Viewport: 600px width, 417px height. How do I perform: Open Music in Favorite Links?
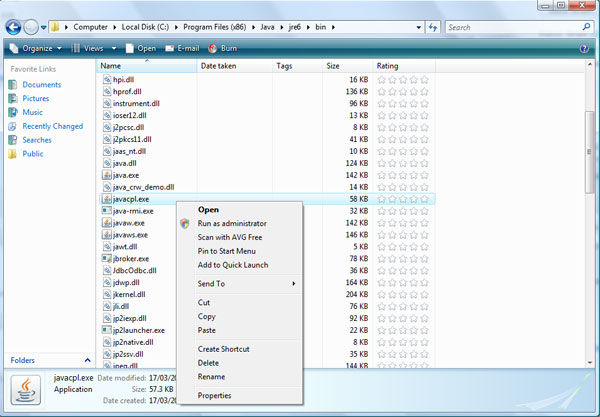33,112
